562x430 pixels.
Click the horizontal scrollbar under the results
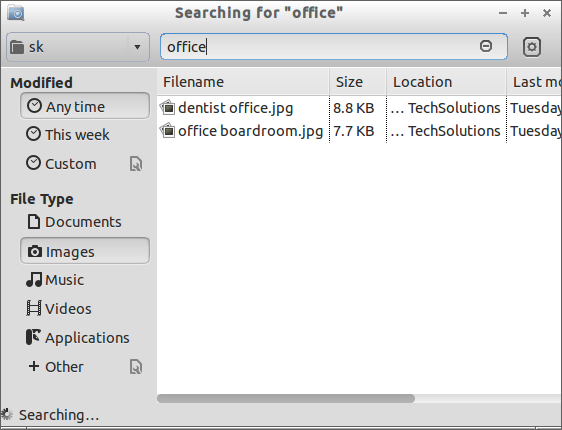point(286,398)
